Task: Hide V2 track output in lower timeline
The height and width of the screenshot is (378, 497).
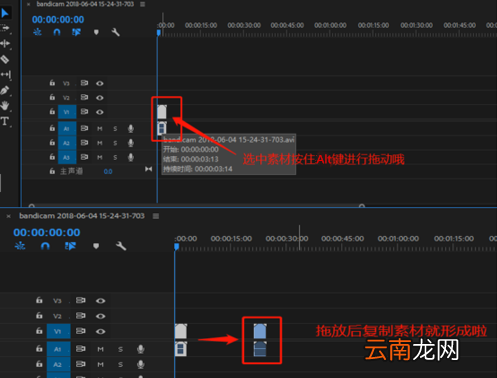Action: tap(100, 316)
